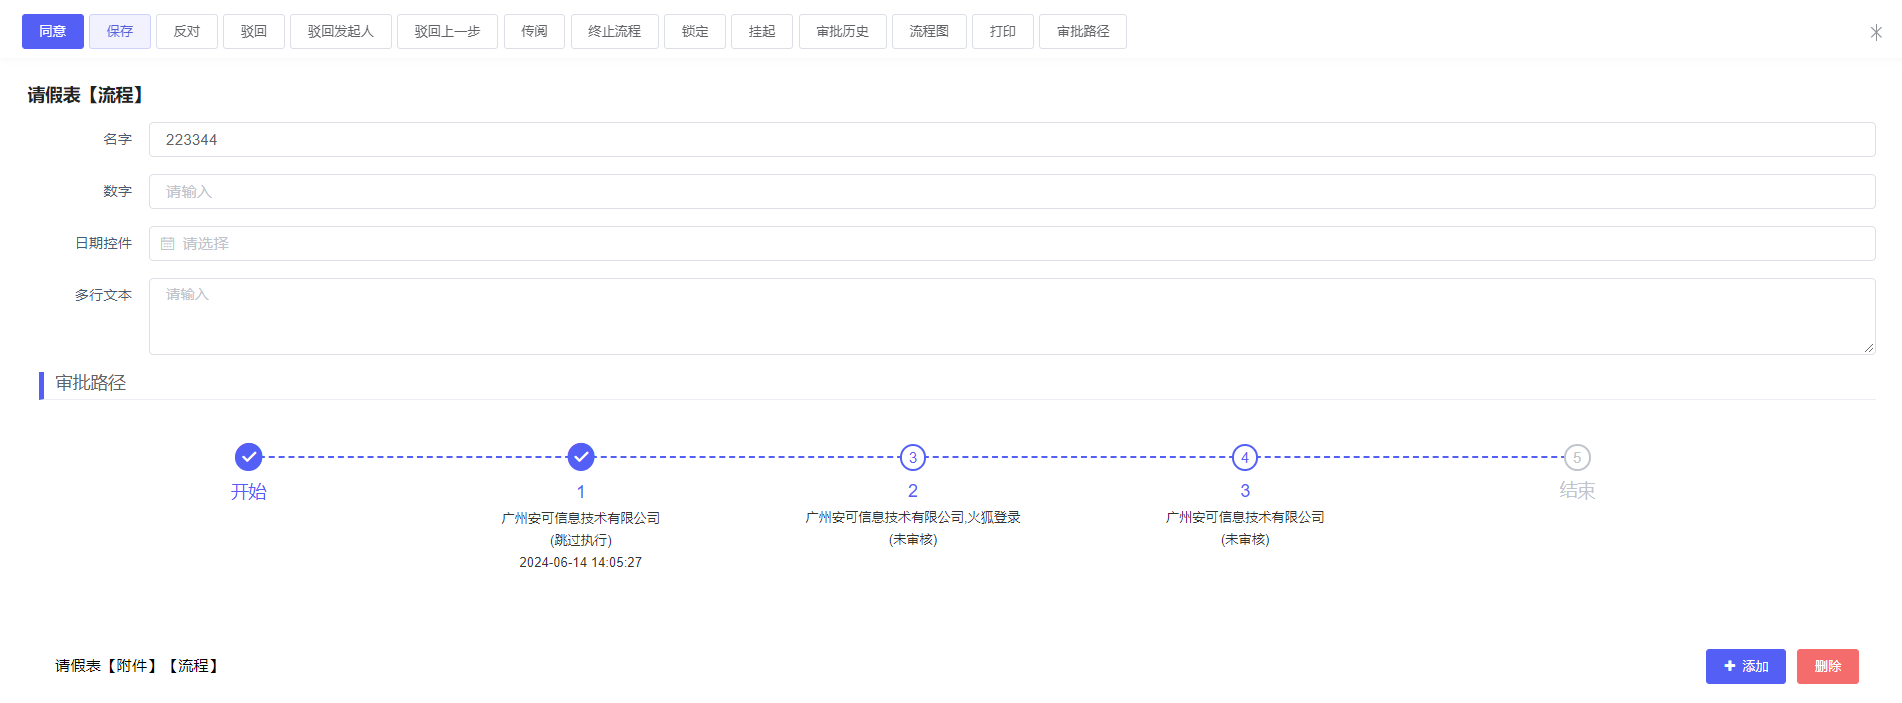The width and height of the screenshot is (1902, 703).
Task: Click inside the 多行文本 textarea
Action: coord(1010,316)
